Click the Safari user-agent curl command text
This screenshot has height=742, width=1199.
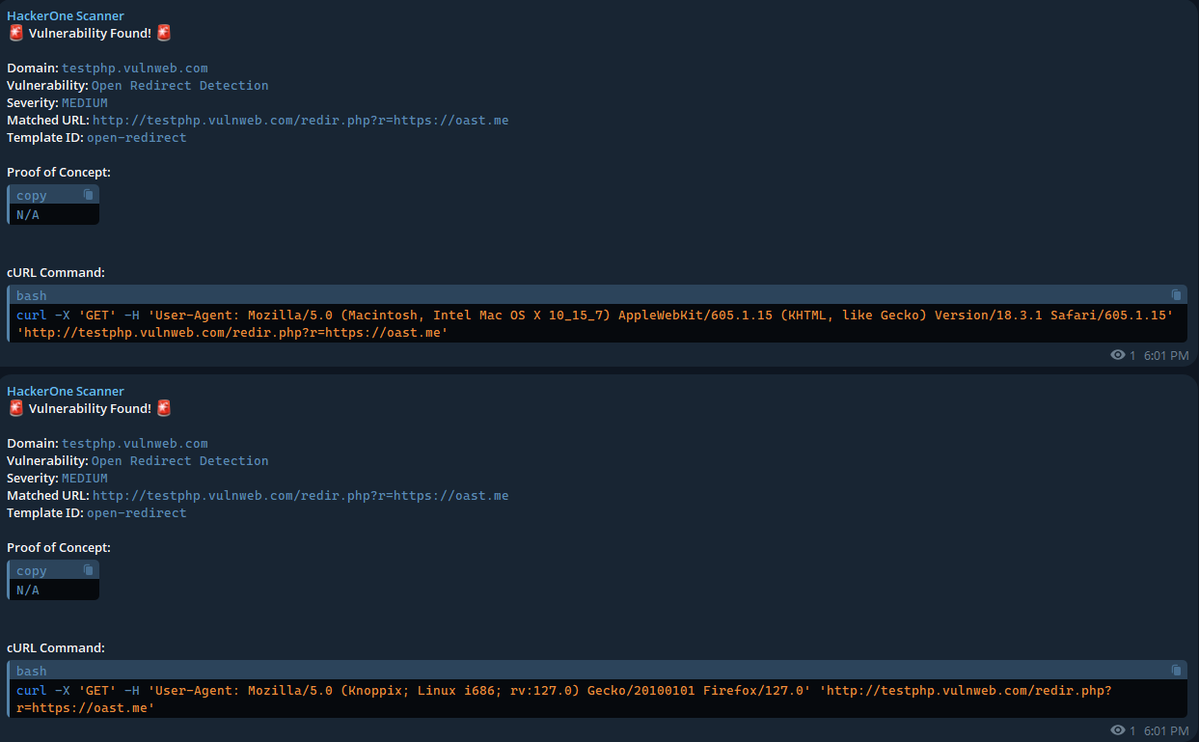594,324
